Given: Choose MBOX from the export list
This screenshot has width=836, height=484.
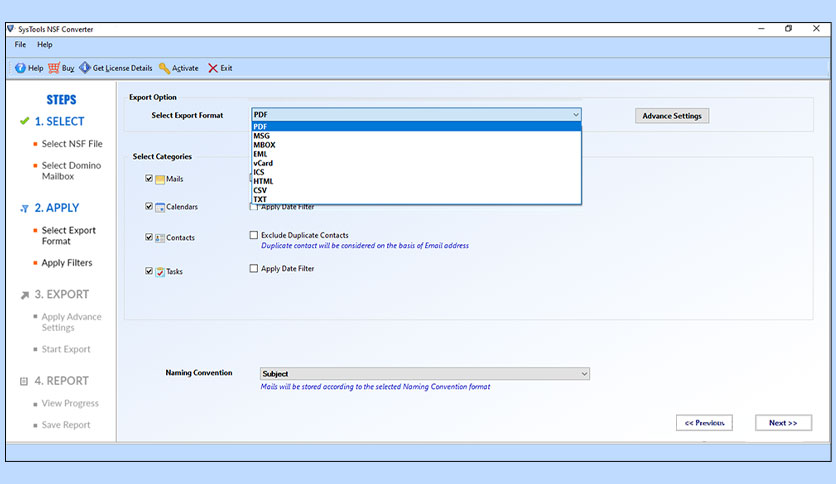Looking at the screenshot, I should (416, 145).
